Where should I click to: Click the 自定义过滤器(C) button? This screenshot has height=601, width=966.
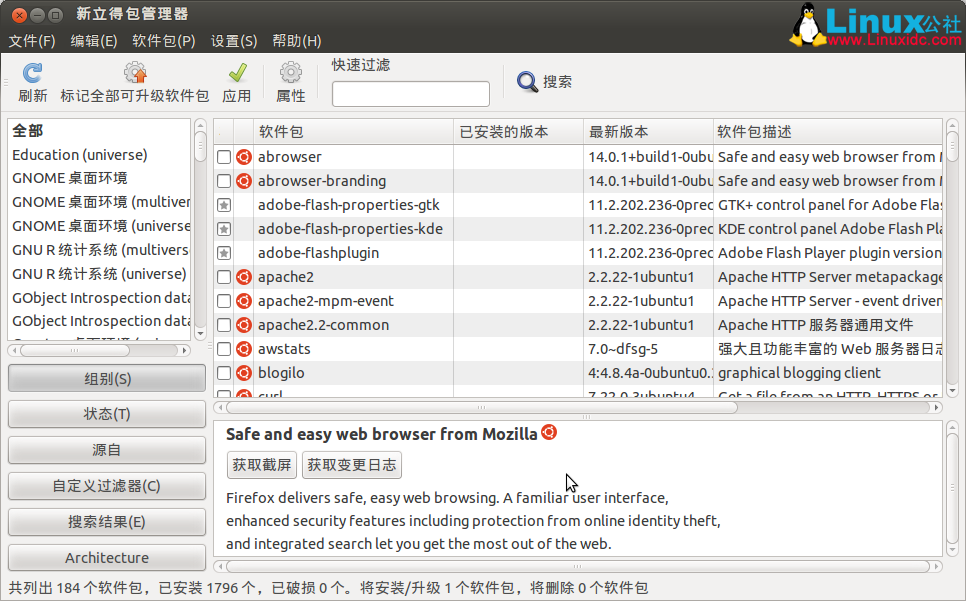(107, 486)
